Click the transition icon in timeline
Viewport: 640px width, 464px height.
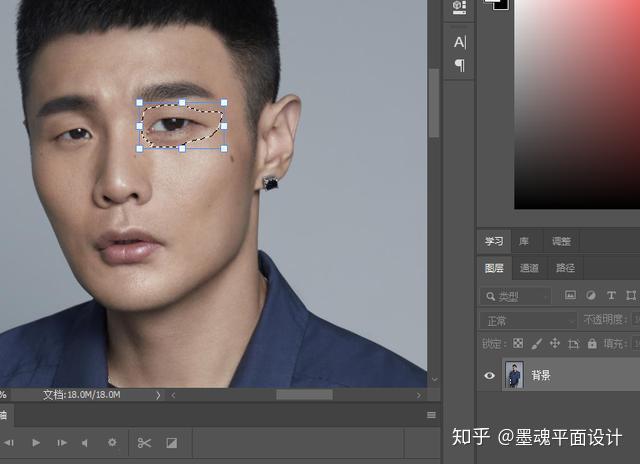(x=172, y=443)
